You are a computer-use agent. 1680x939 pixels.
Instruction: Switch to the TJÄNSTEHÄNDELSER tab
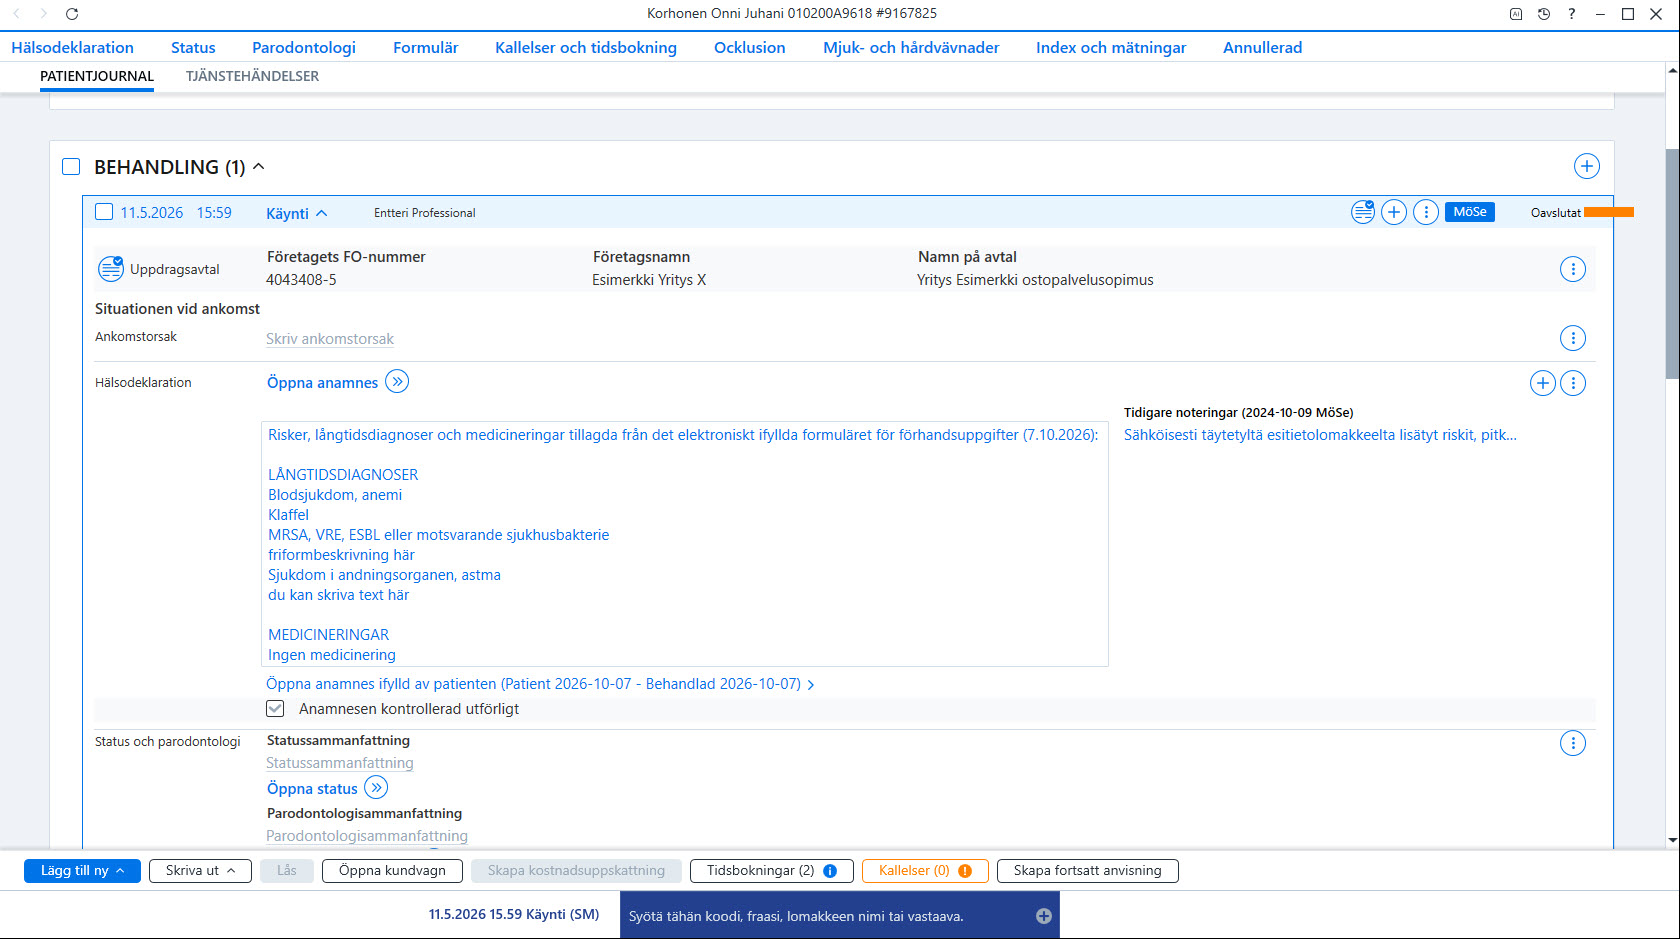coord(252,76)
